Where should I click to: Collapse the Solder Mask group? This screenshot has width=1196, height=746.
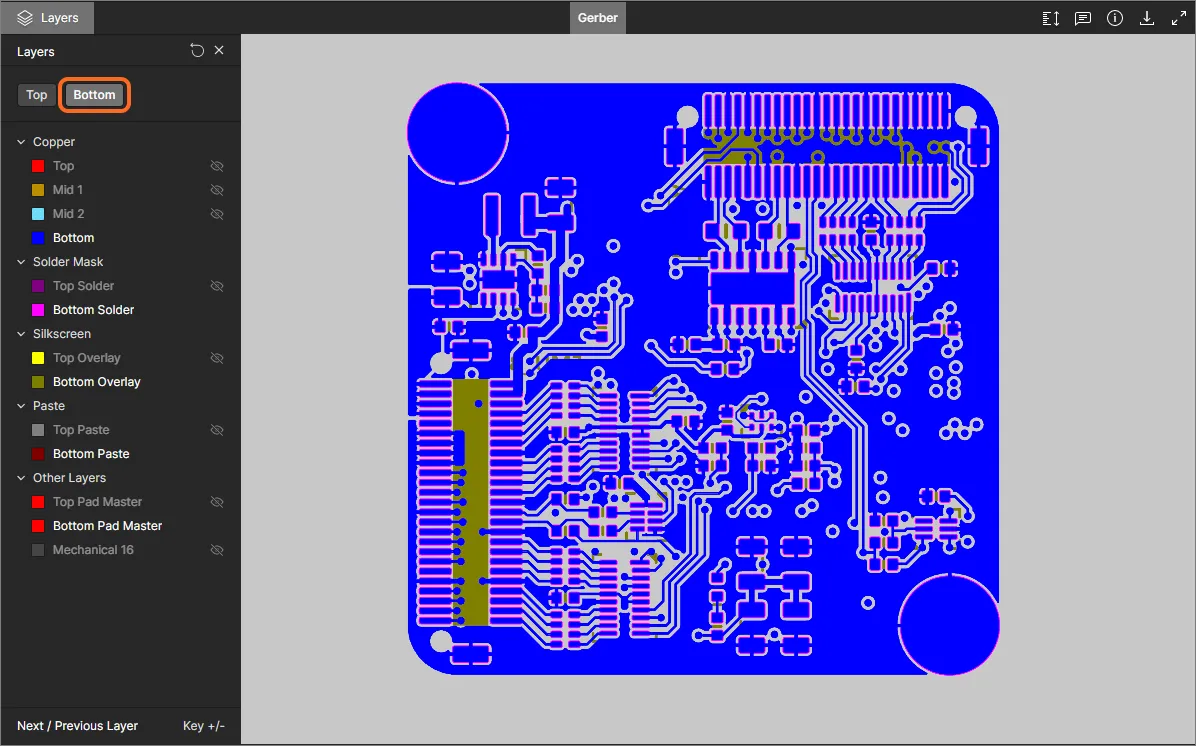pyautogui.click(x=21, y=262)
